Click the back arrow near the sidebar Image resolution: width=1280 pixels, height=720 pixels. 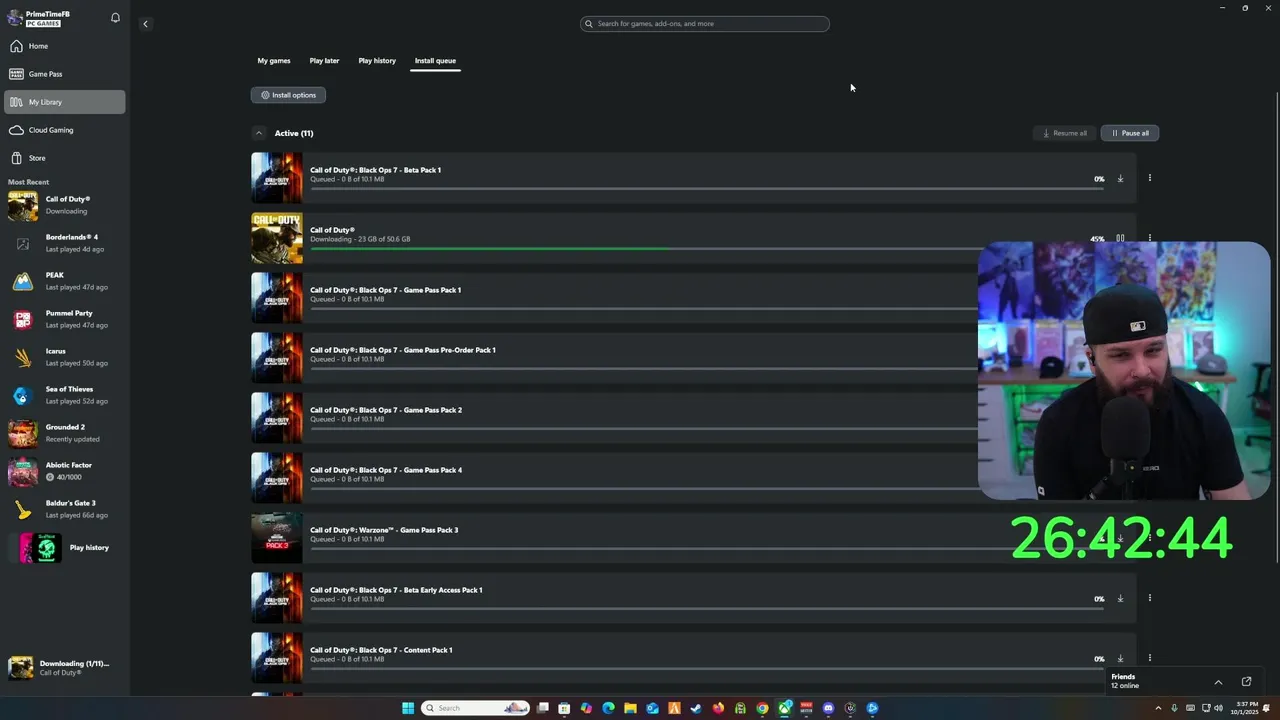(x=145, y=24)
